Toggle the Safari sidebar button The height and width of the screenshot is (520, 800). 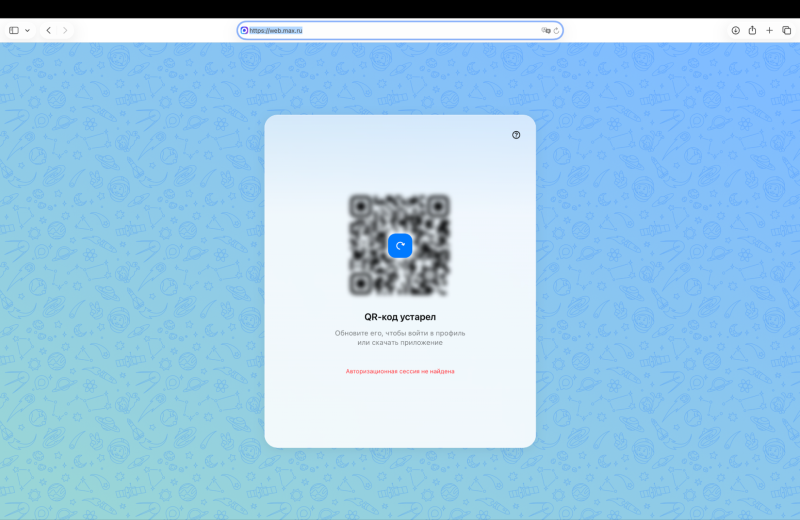pos(14,31)
